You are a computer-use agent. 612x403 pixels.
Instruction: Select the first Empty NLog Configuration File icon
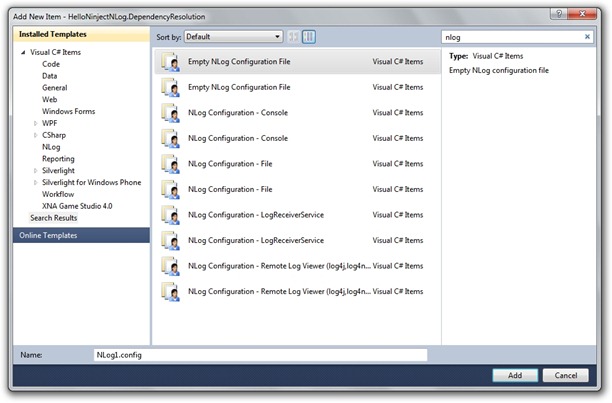pyautogui.click(x=169, y=61)
